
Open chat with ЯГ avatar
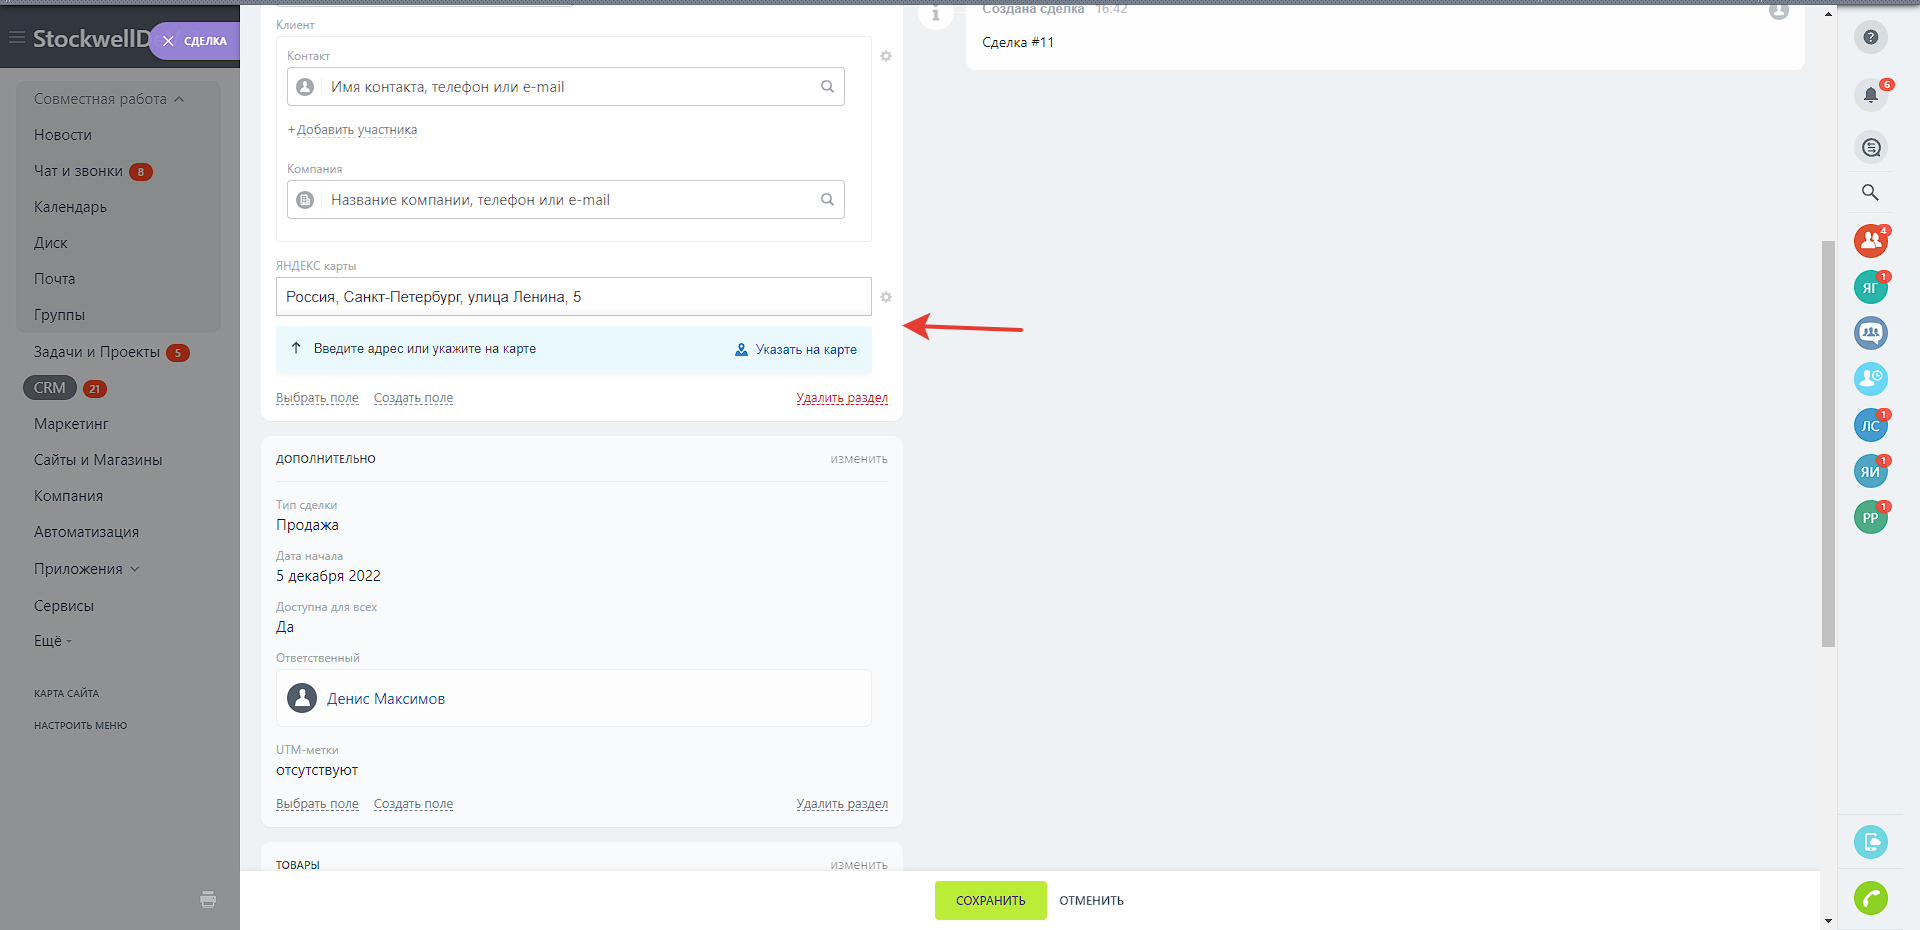click(1870, 288)
